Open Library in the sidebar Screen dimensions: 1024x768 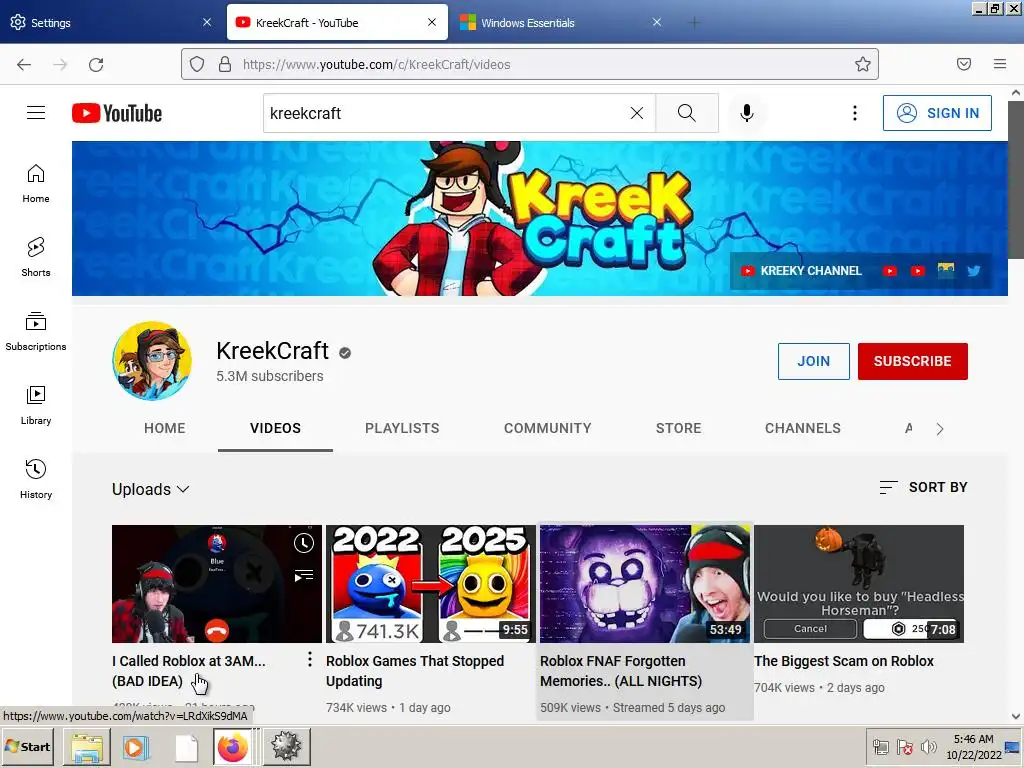point(36,406)
